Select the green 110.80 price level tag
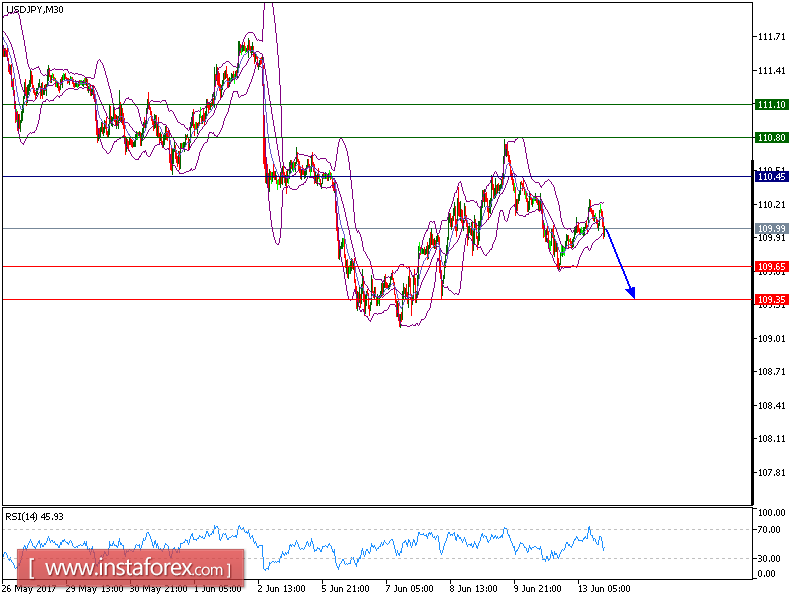800x600 pixels. tap(770, 137)
